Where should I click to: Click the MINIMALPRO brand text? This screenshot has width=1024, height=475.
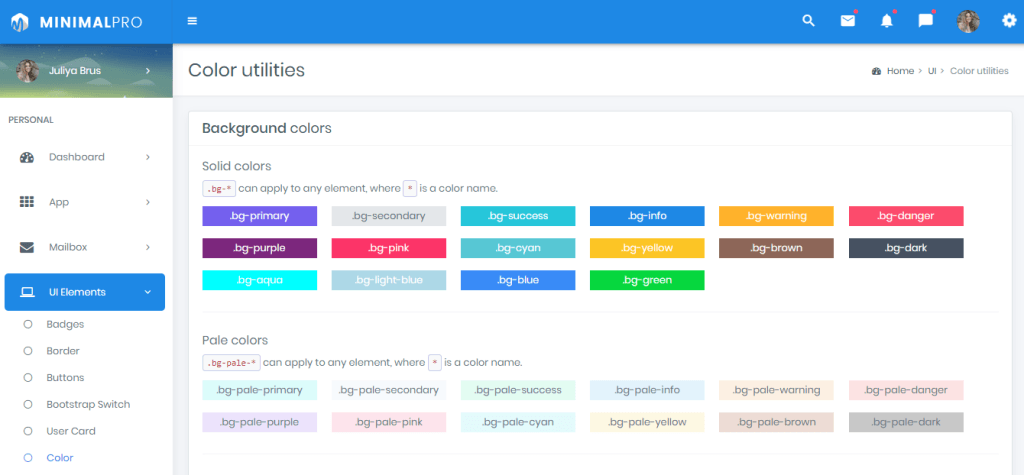(91, 22)
